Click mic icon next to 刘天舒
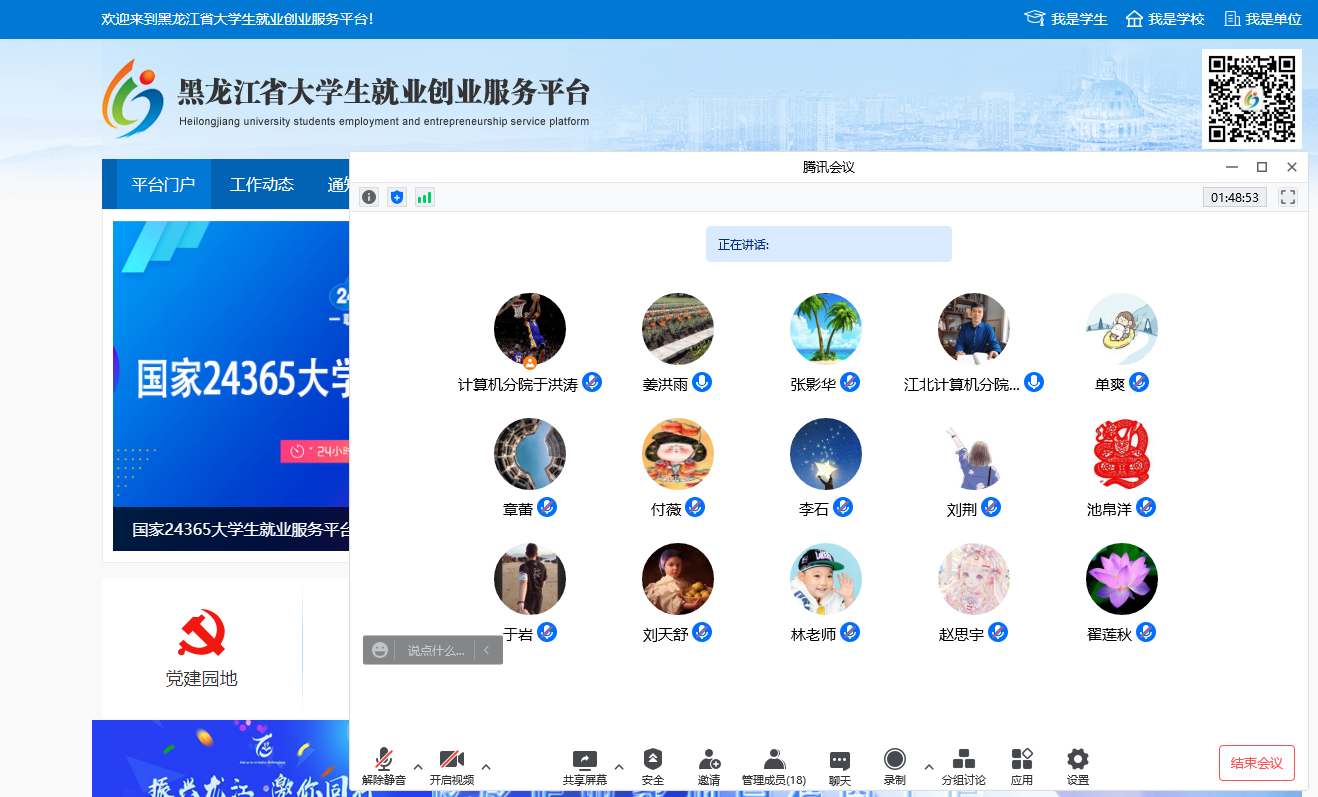Screen dimensions: 1318x797 pos(702,632)
